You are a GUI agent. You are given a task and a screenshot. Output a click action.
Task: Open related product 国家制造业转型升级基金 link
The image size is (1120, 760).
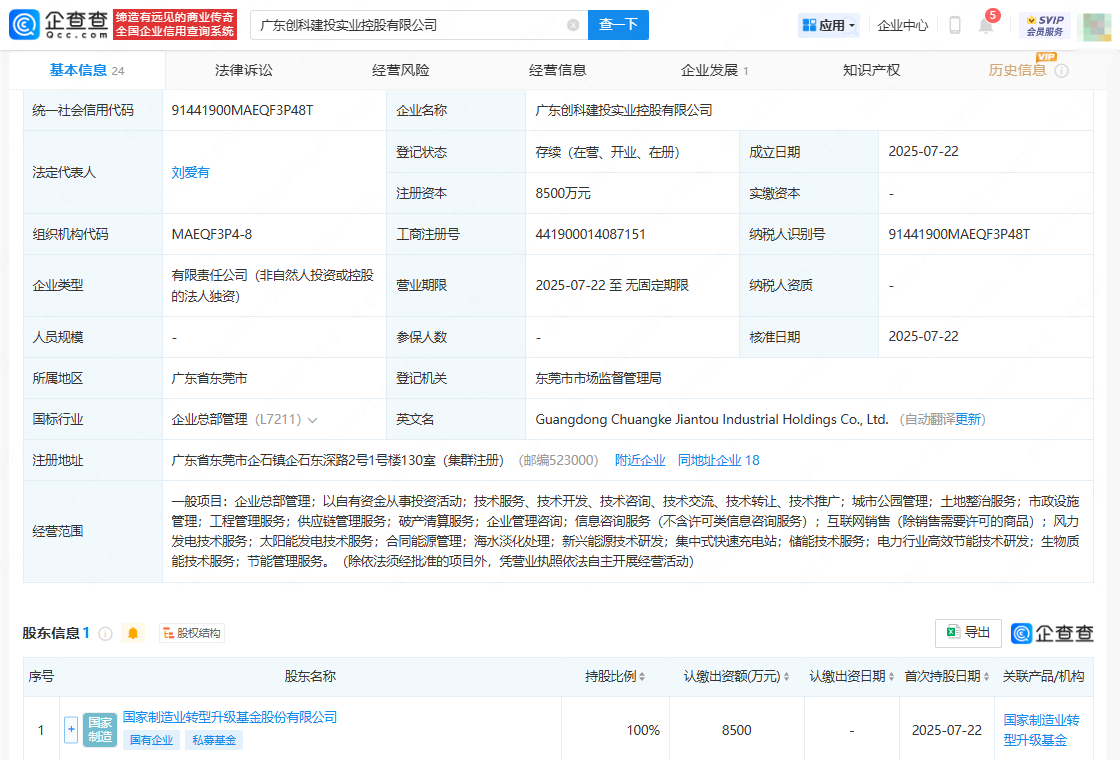[1041, 730]
